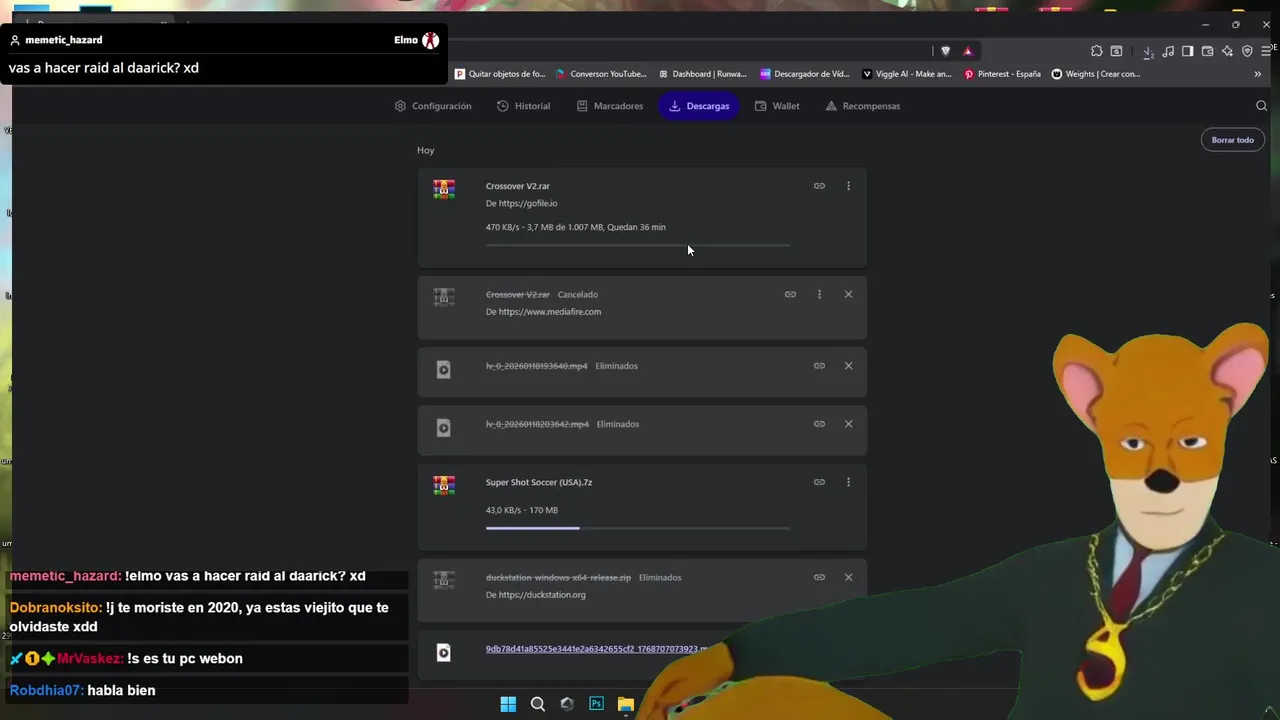
Task: Click the Super Shot Soccer progress bar
Action: (638, 528)
